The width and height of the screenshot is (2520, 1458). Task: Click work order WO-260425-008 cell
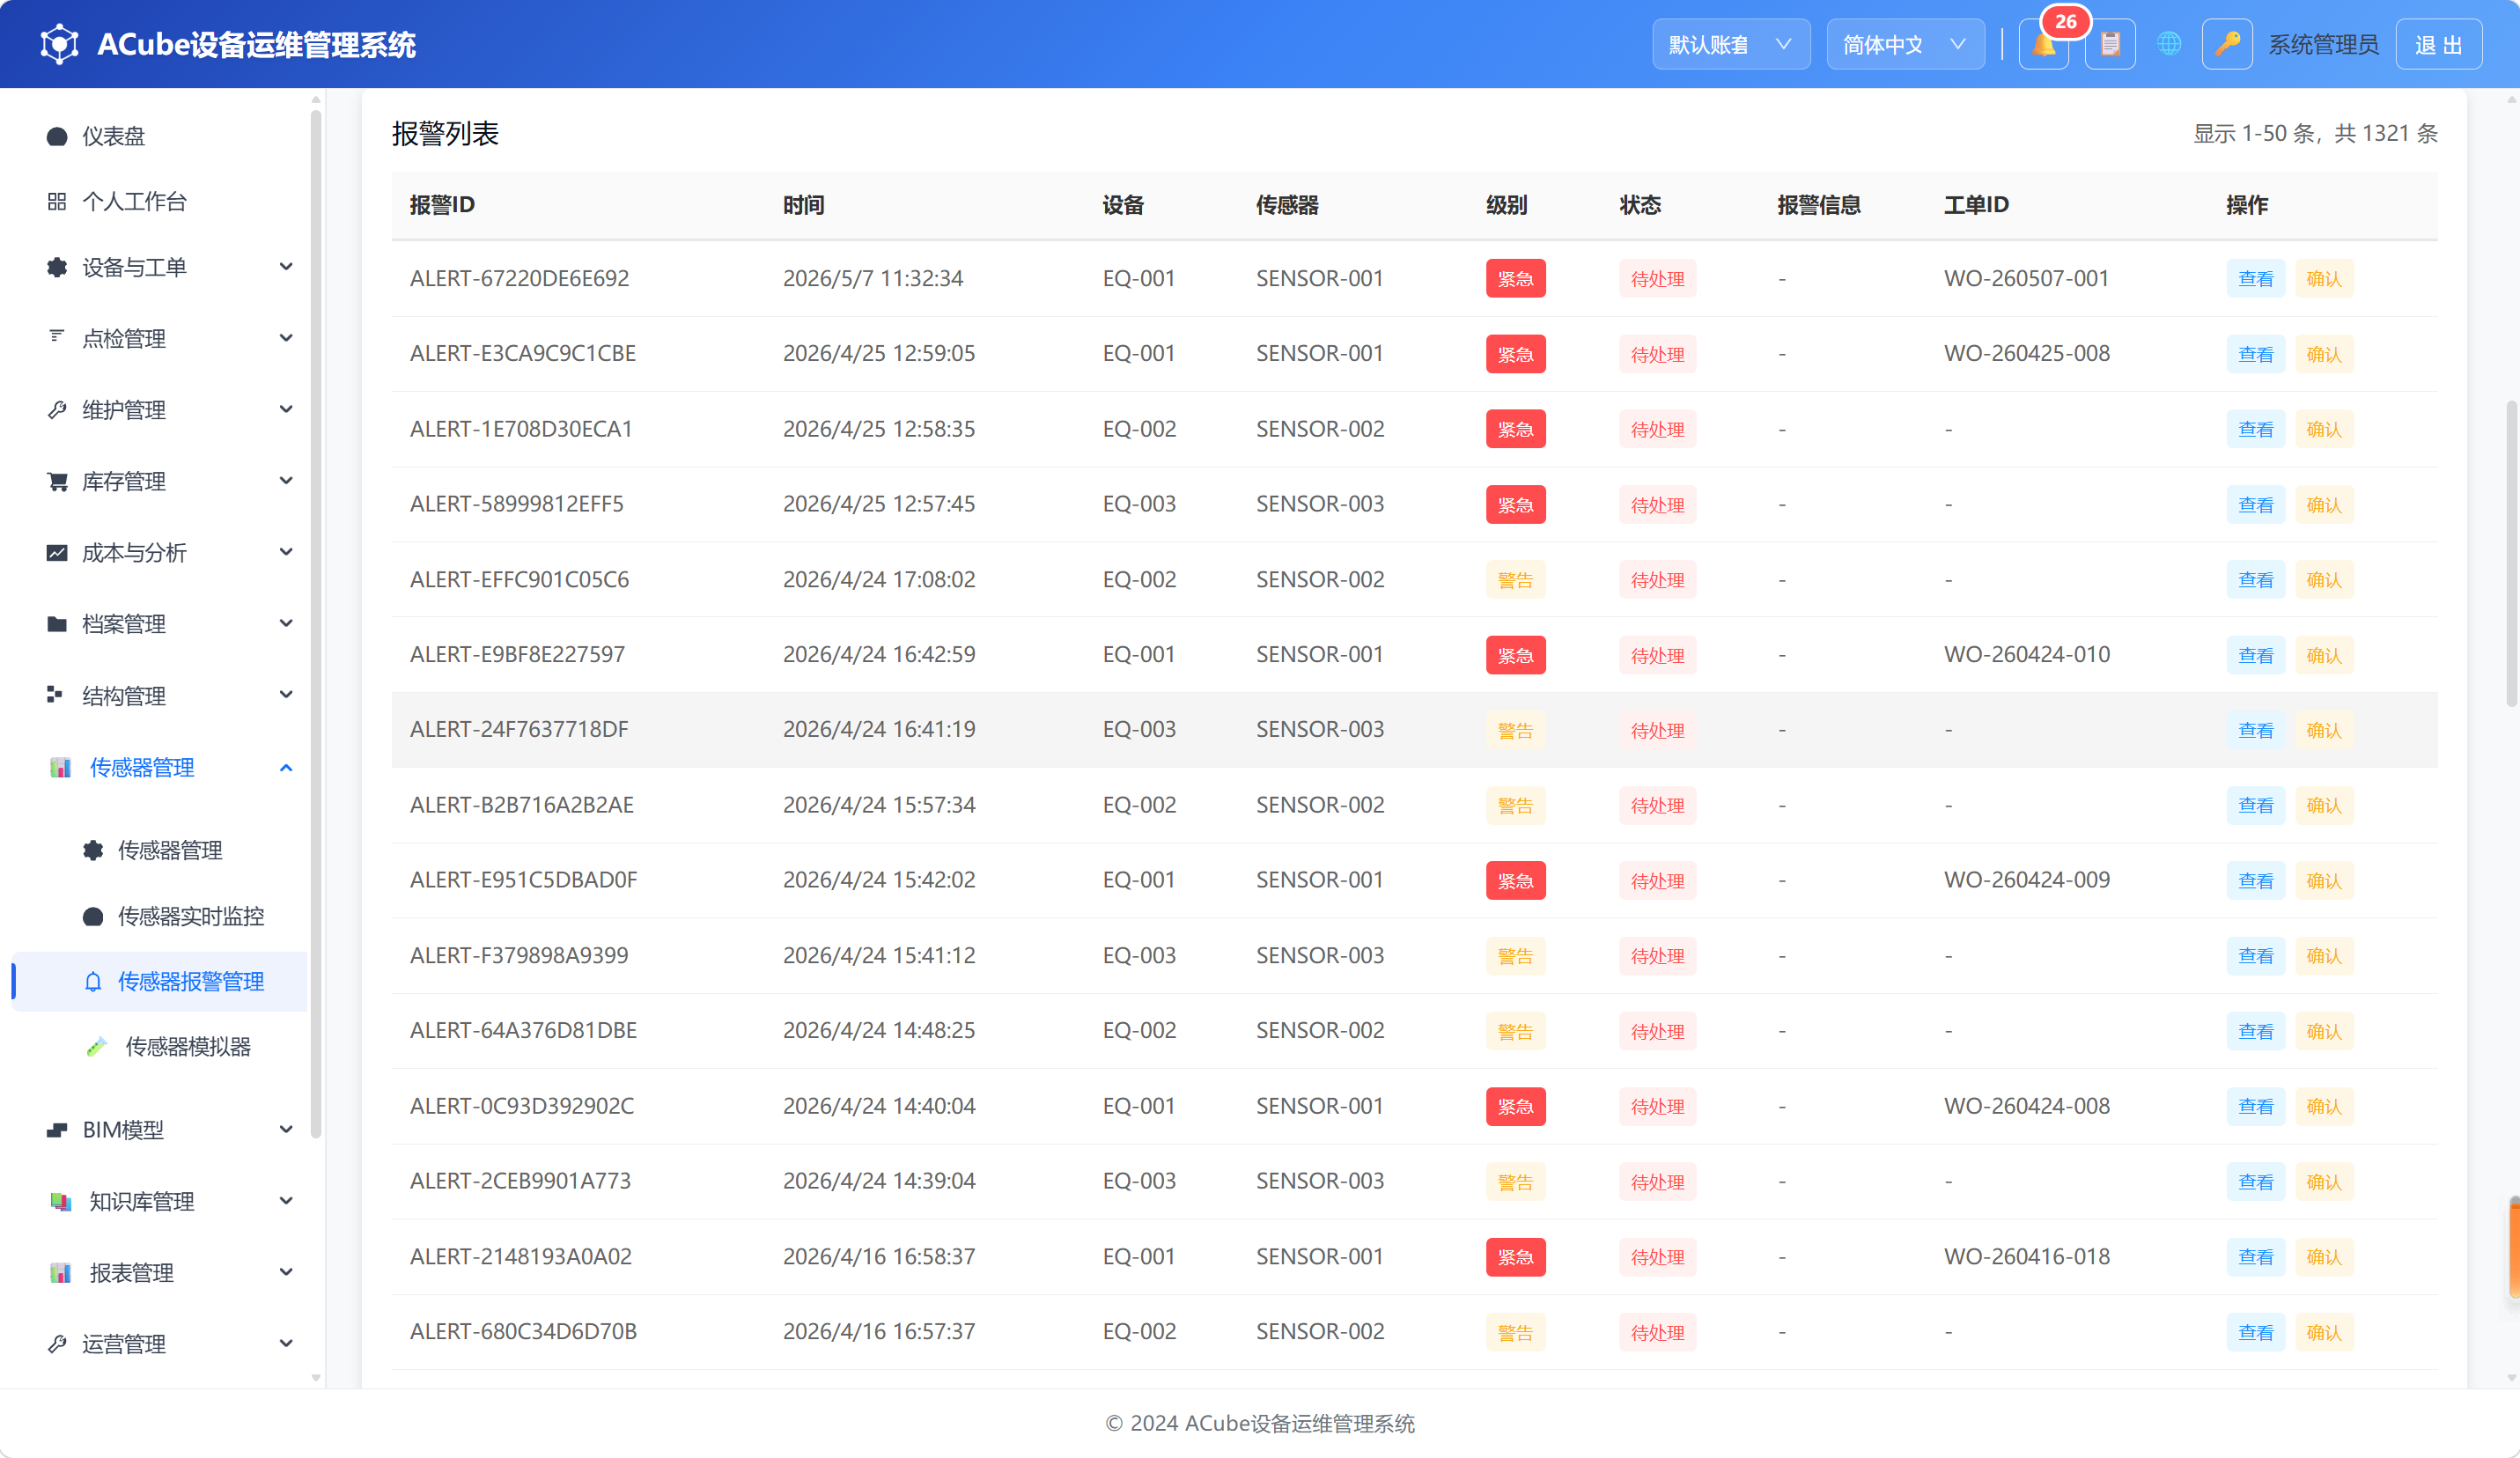[2026, 354]
